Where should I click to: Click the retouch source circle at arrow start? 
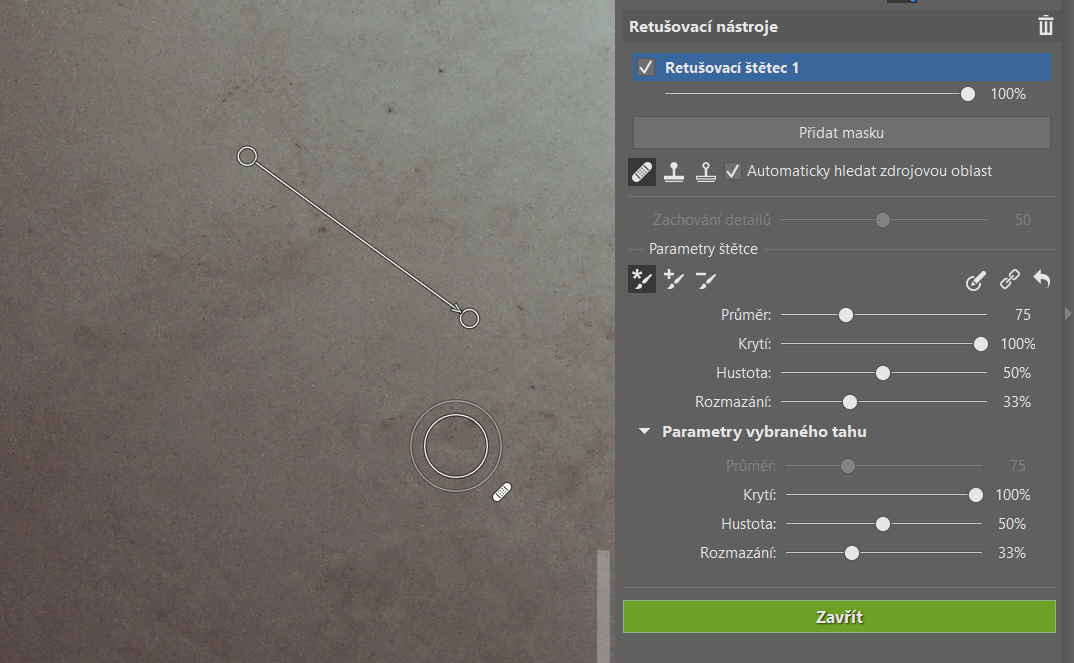tap(247, 156)
